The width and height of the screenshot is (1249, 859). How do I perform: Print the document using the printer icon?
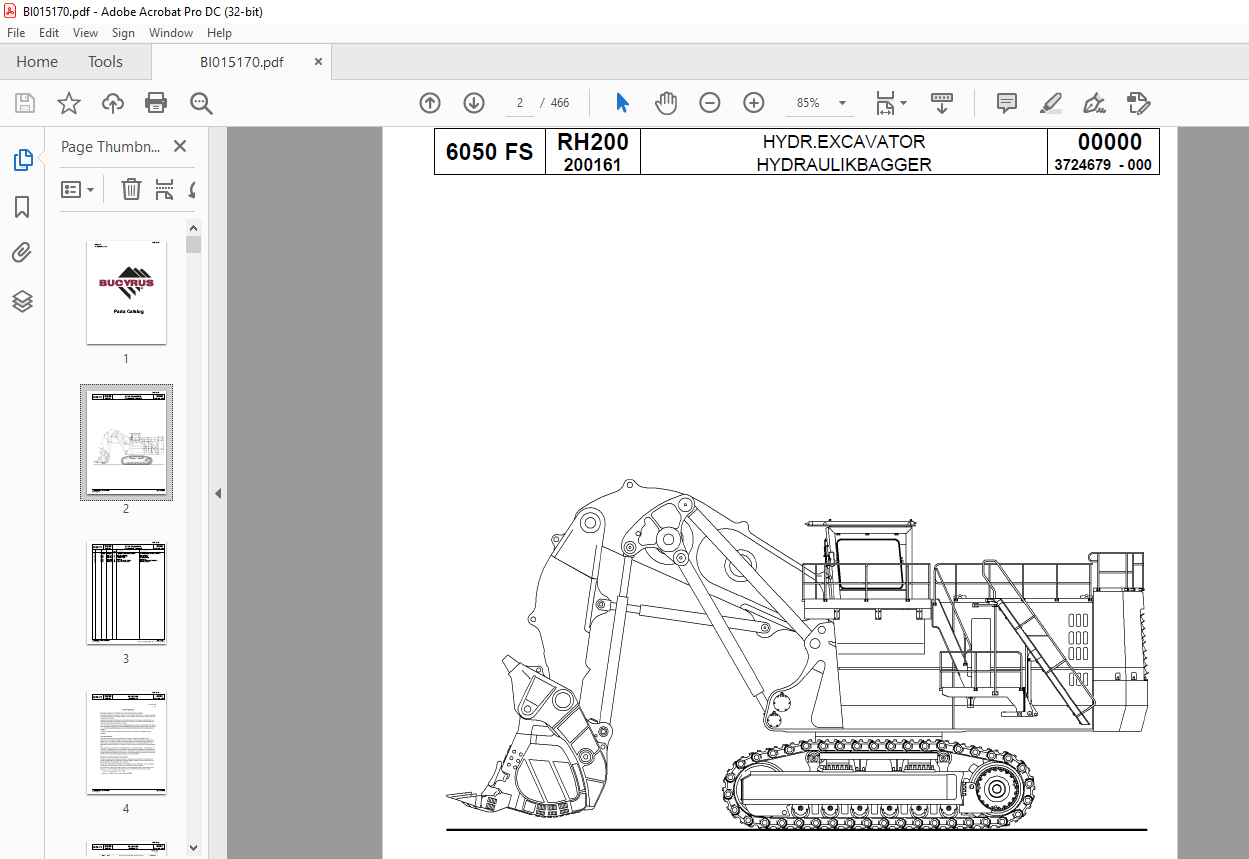pyautogui.click(x=156, y=103)
